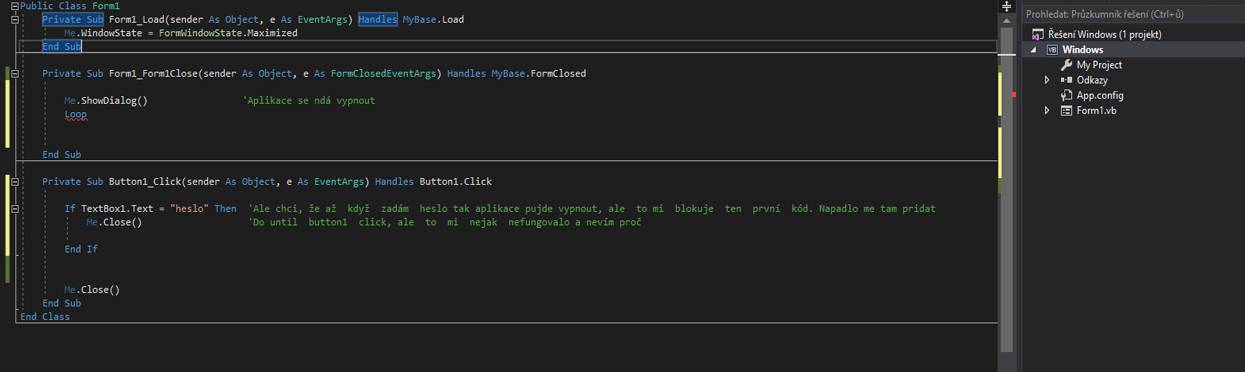Click the red error marker in scrollbar margin
The width and height of the screenshot is (1245, 372).
point(1014,95)
